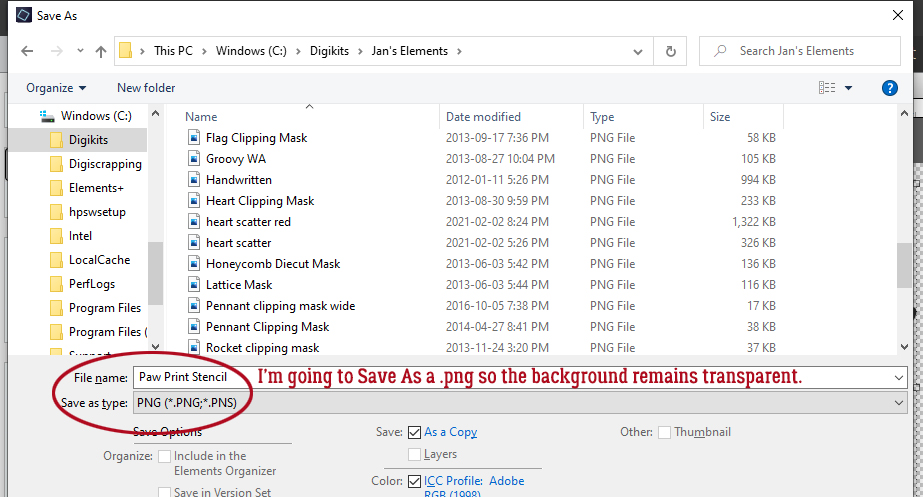The image size is (923, 497).
Task: Click the Lattice Mask file icon
Action: [194, 284]
